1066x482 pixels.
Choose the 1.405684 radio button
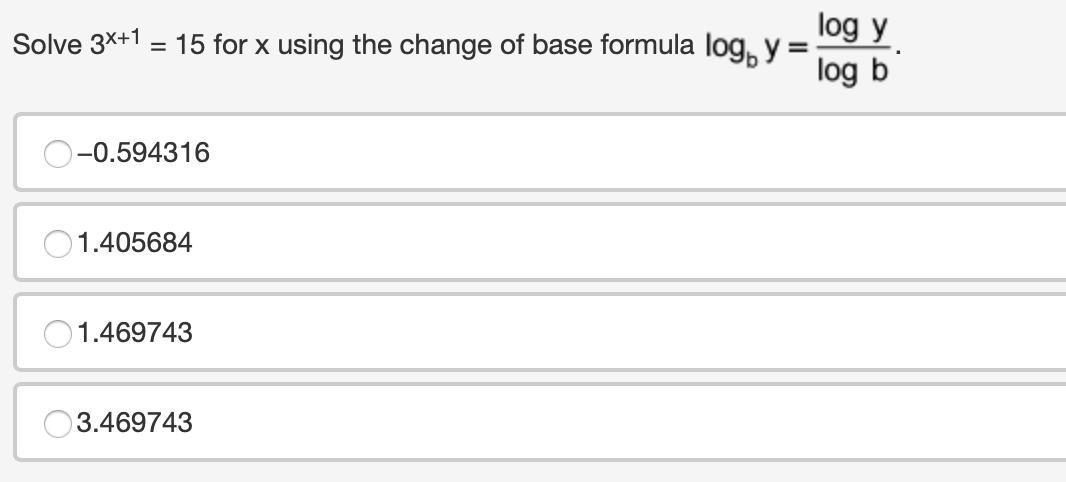[x=57, y=243]
